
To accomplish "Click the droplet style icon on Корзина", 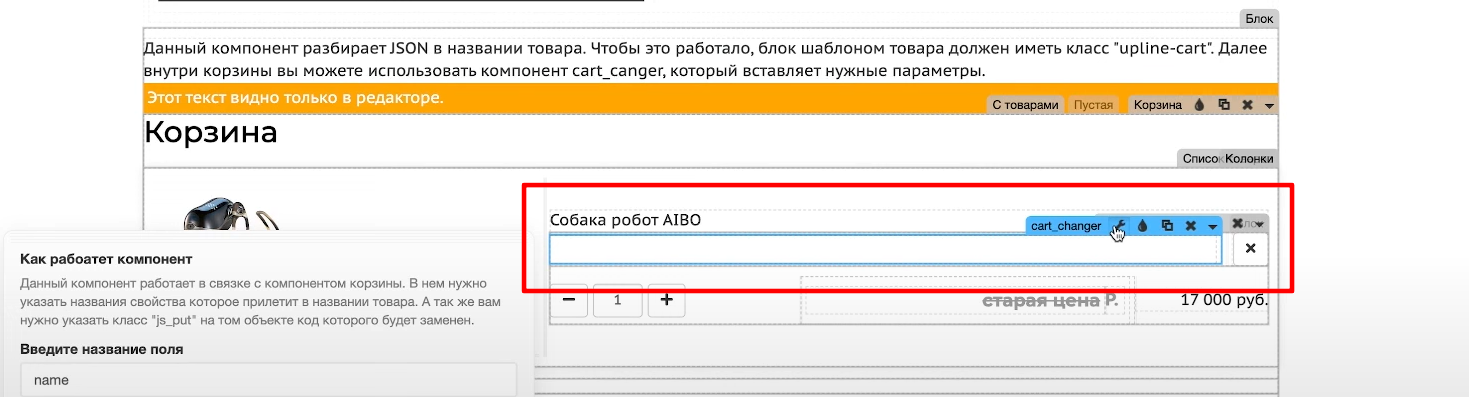I will click(x=1199, y=104).
